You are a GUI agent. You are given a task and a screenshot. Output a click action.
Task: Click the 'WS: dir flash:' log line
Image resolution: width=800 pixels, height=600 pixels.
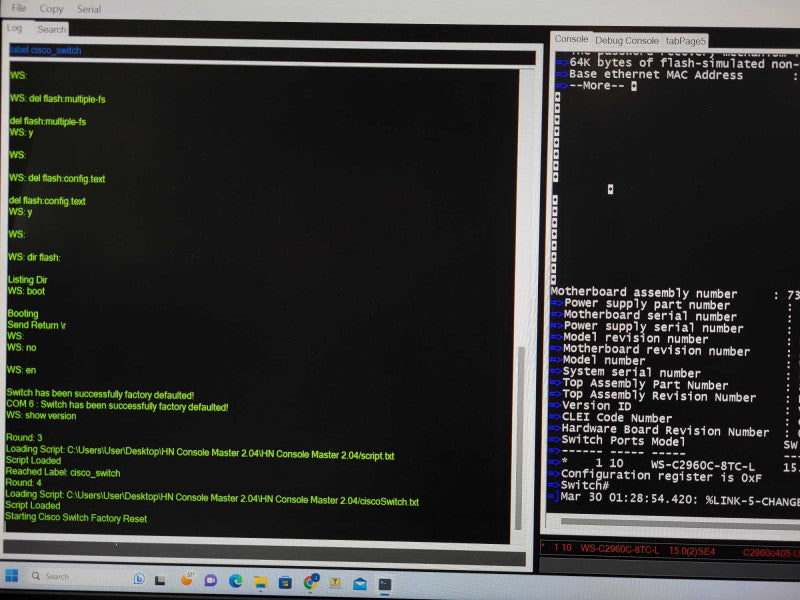click(x=34, y=257)
